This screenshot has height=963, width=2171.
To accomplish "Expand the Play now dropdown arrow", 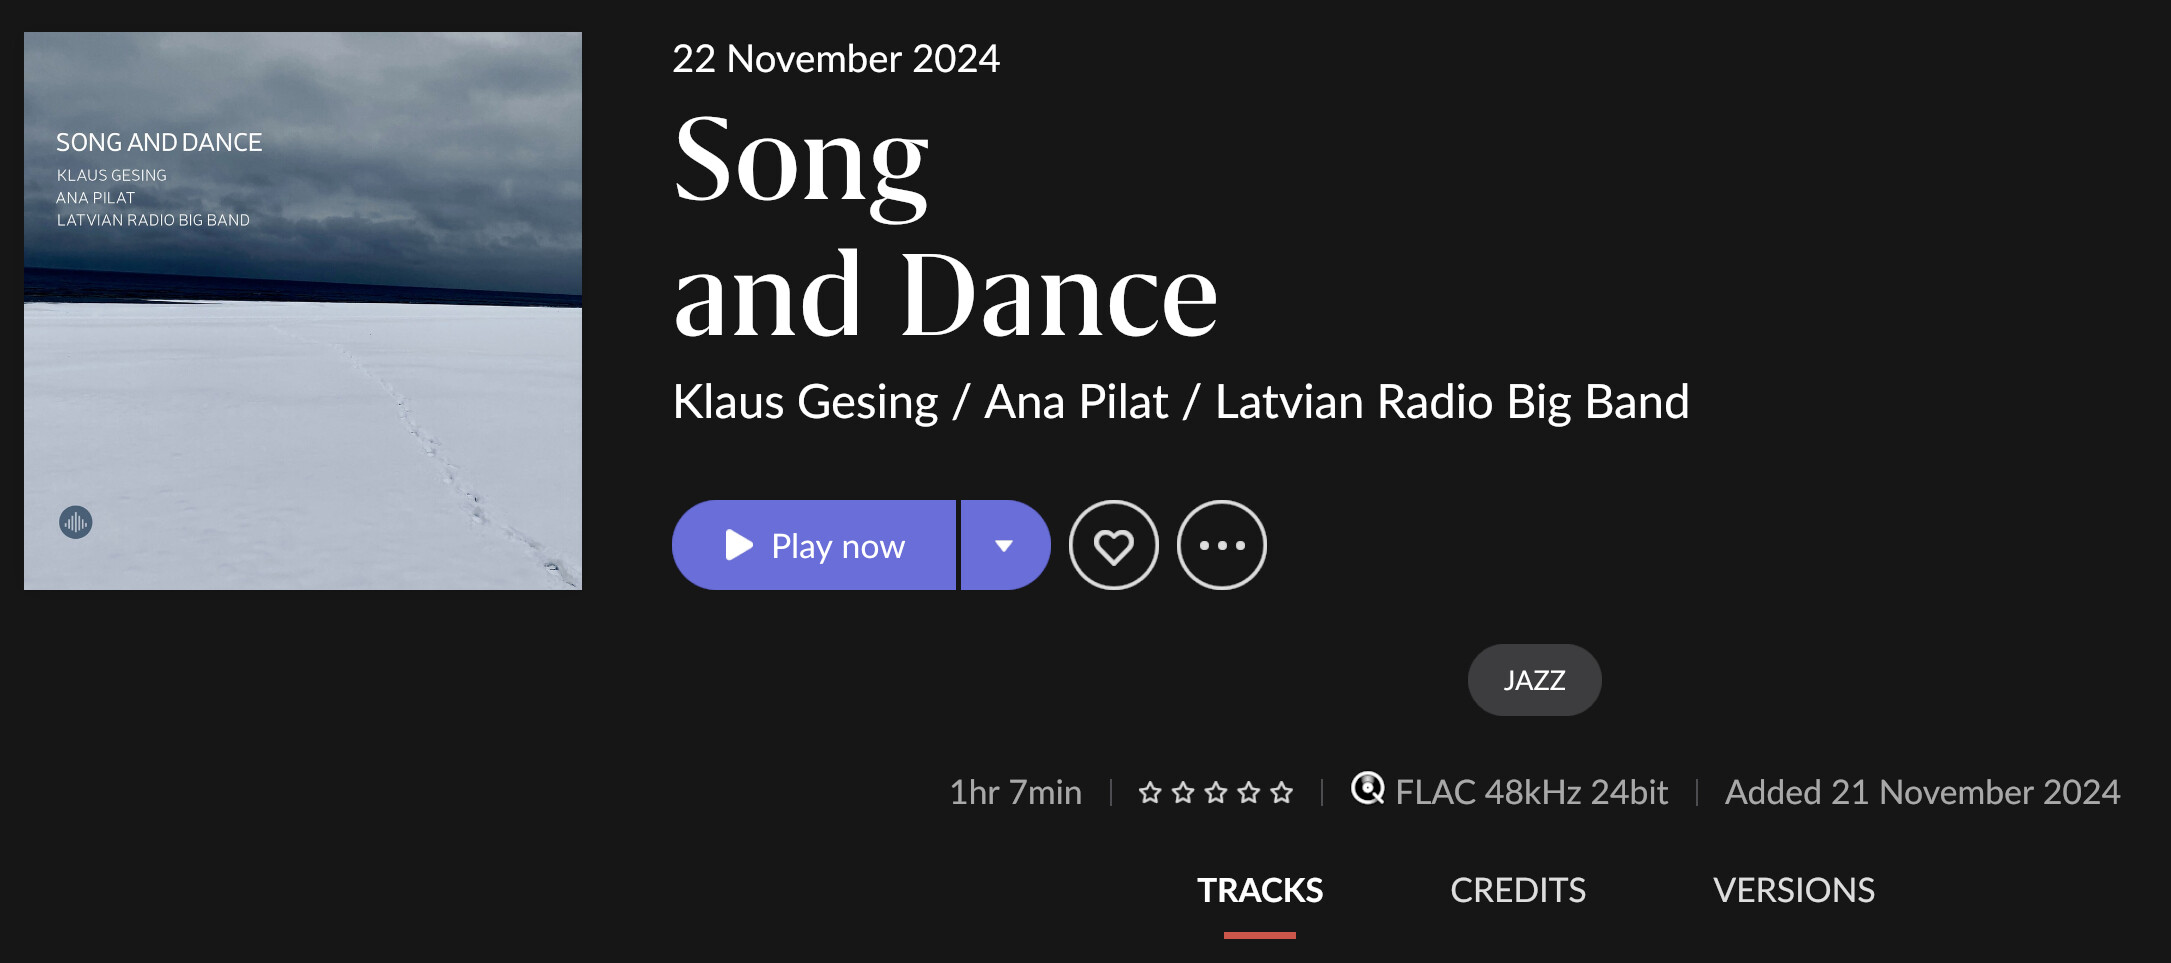I will 1005,545.
